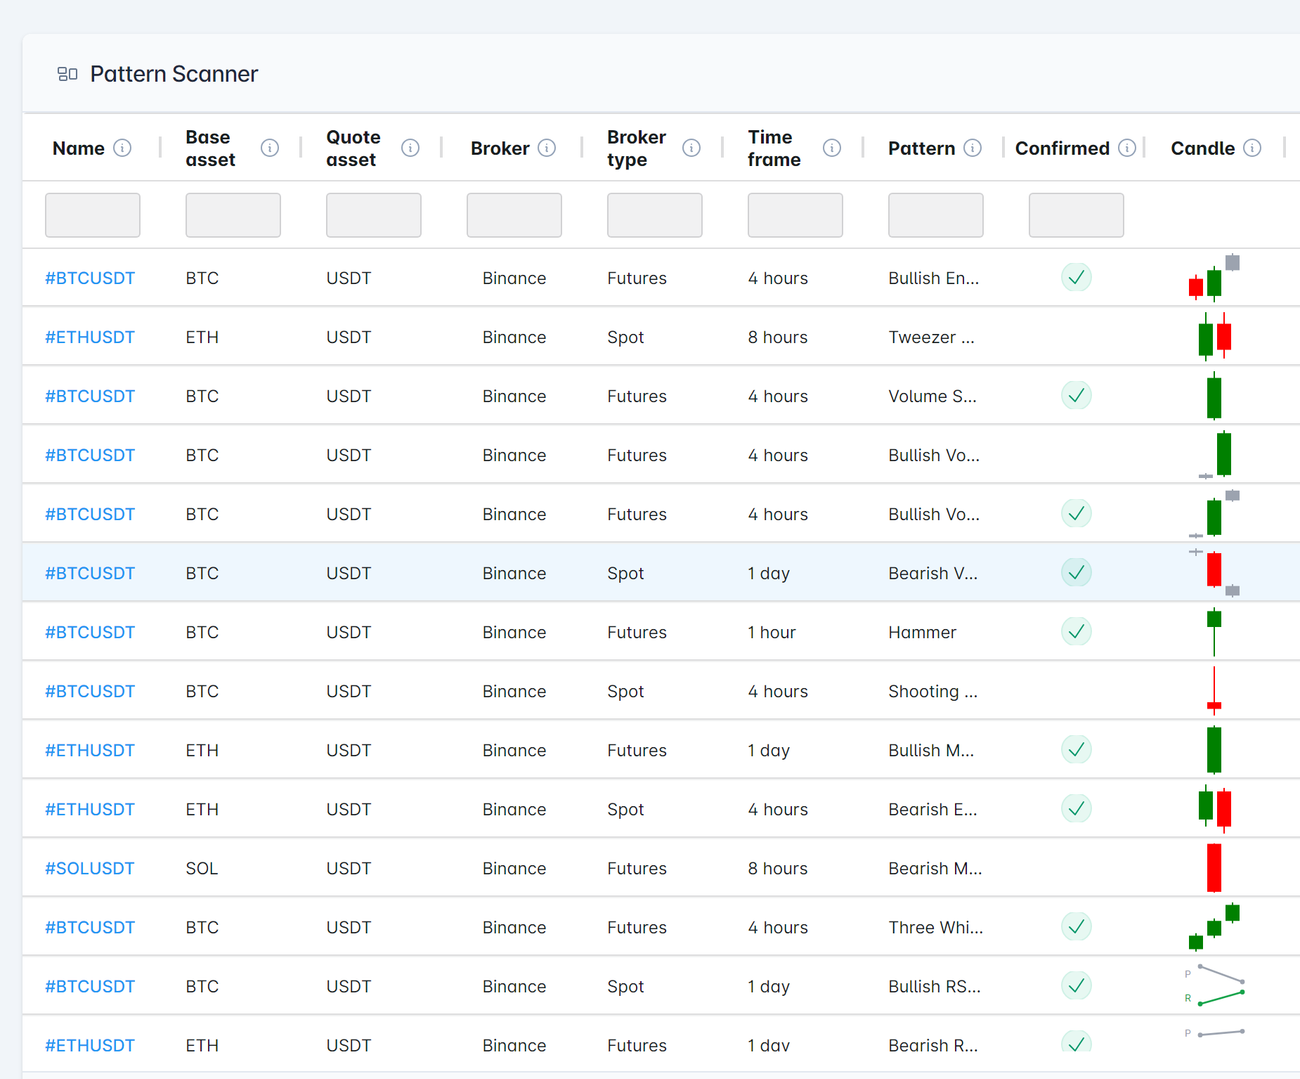Open the Bullish En... candle thumbnail
1300x1079 pixels.
1214,278
